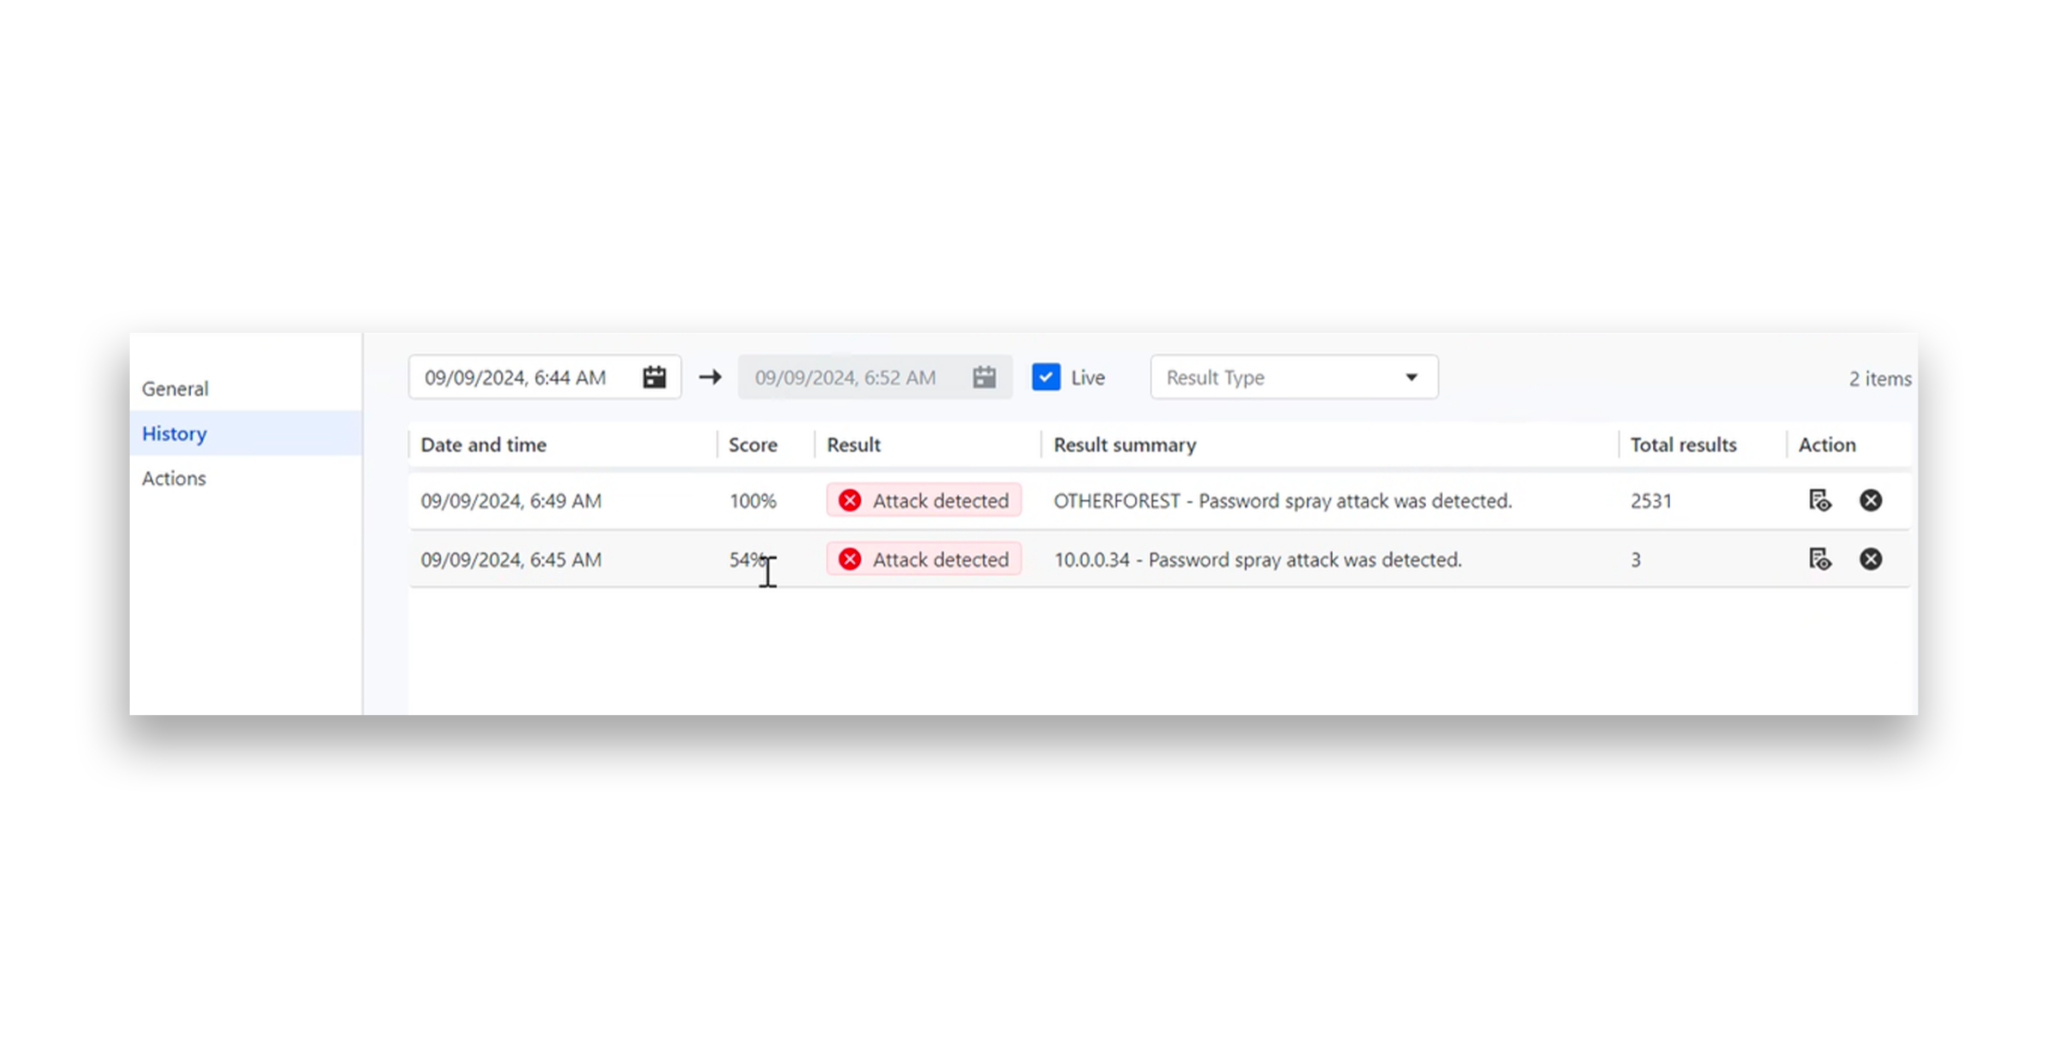Select the History section
This screenshot has height=1048, width=2048.
click(x=173, y=433)
